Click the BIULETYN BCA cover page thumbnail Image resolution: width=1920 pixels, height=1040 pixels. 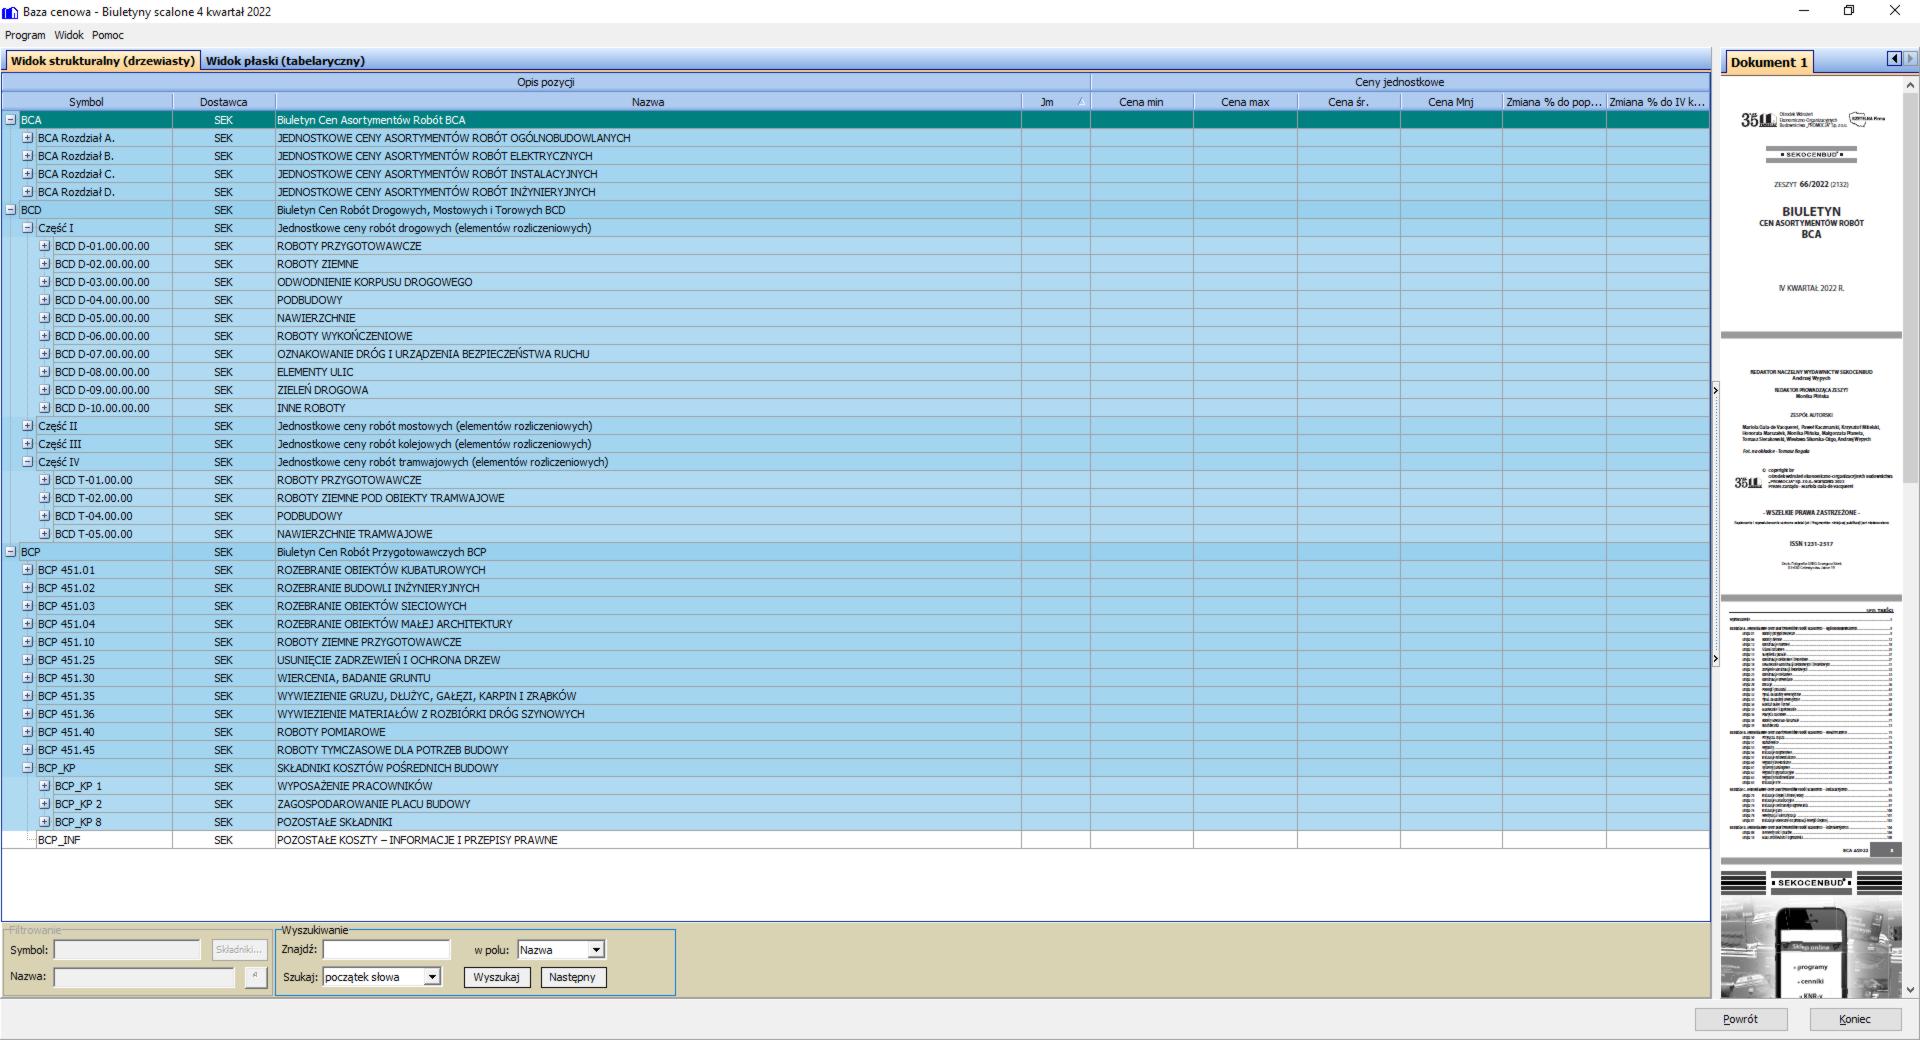pyautogui.click(x=1811, y=205)
